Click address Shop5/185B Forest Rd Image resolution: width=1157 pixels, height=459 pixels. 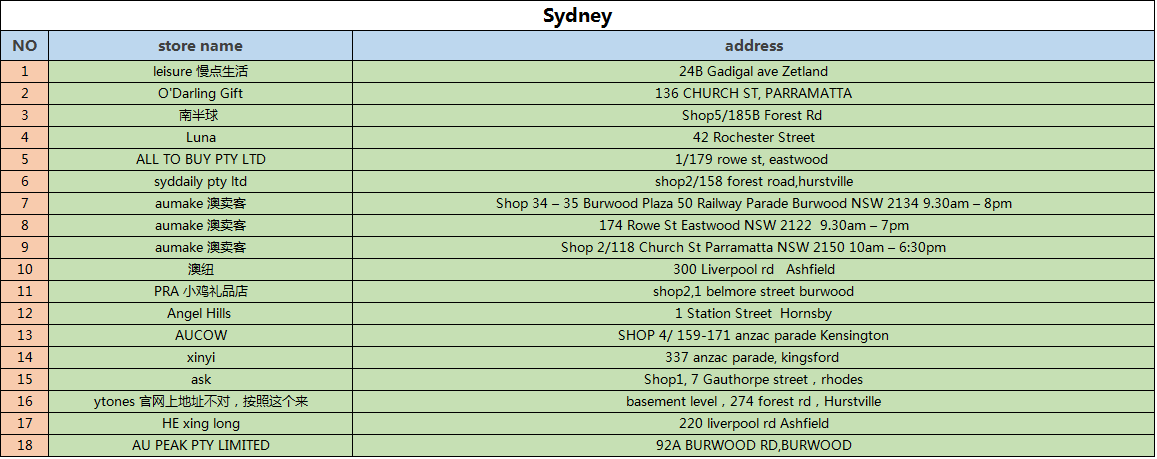tap(753, 116)
